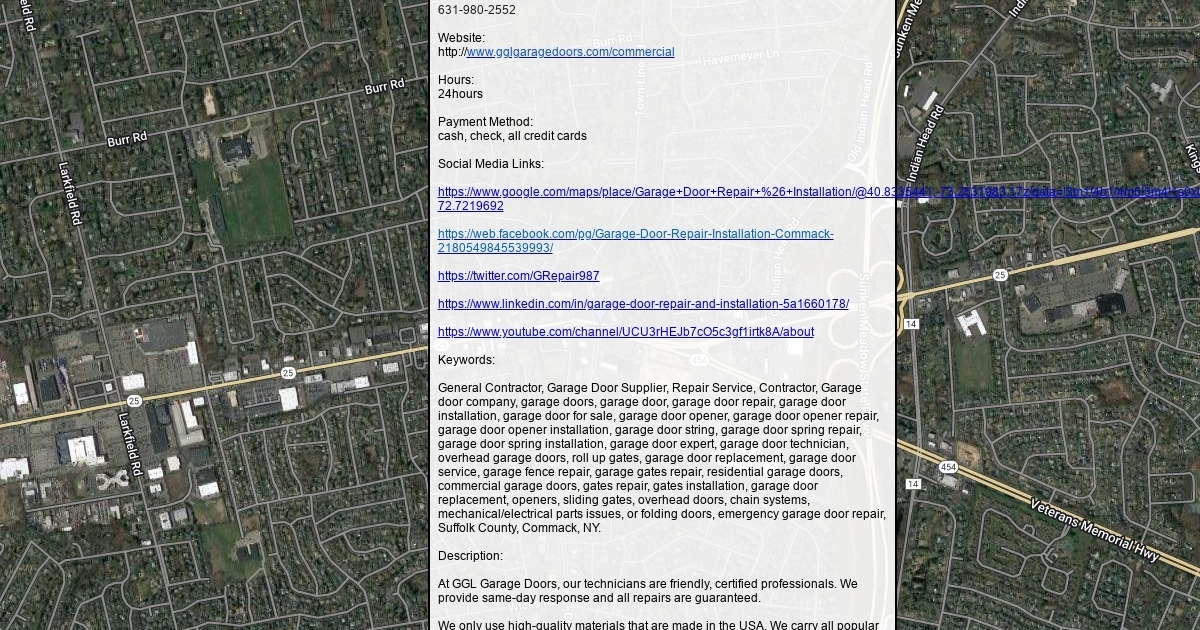This screenshot has width=1200, height=630.
Task: Click the Route 25 shield near Larkfield Rd
Action: click(288, 373)
